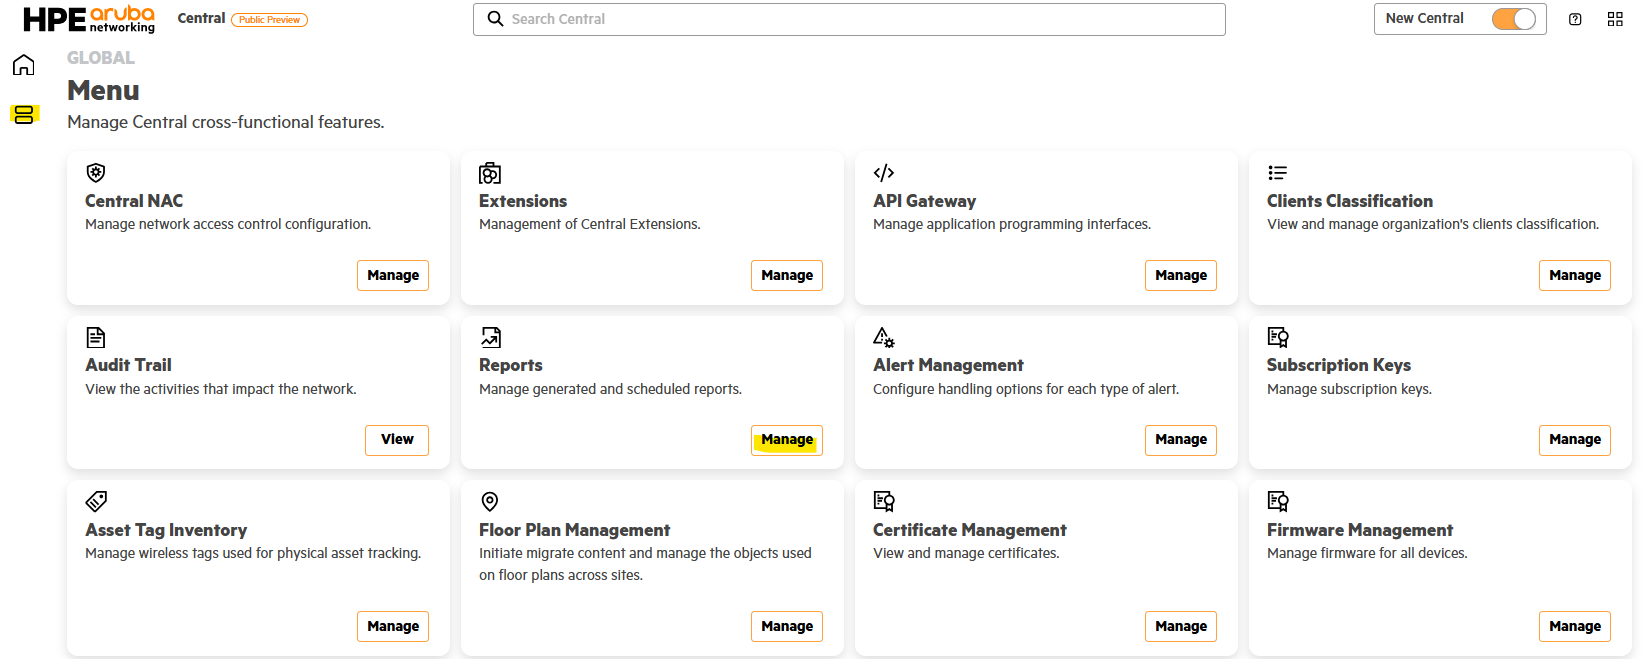Click the Home icon in the sidebar
The image size is (1644, 659).
point(23,65)
